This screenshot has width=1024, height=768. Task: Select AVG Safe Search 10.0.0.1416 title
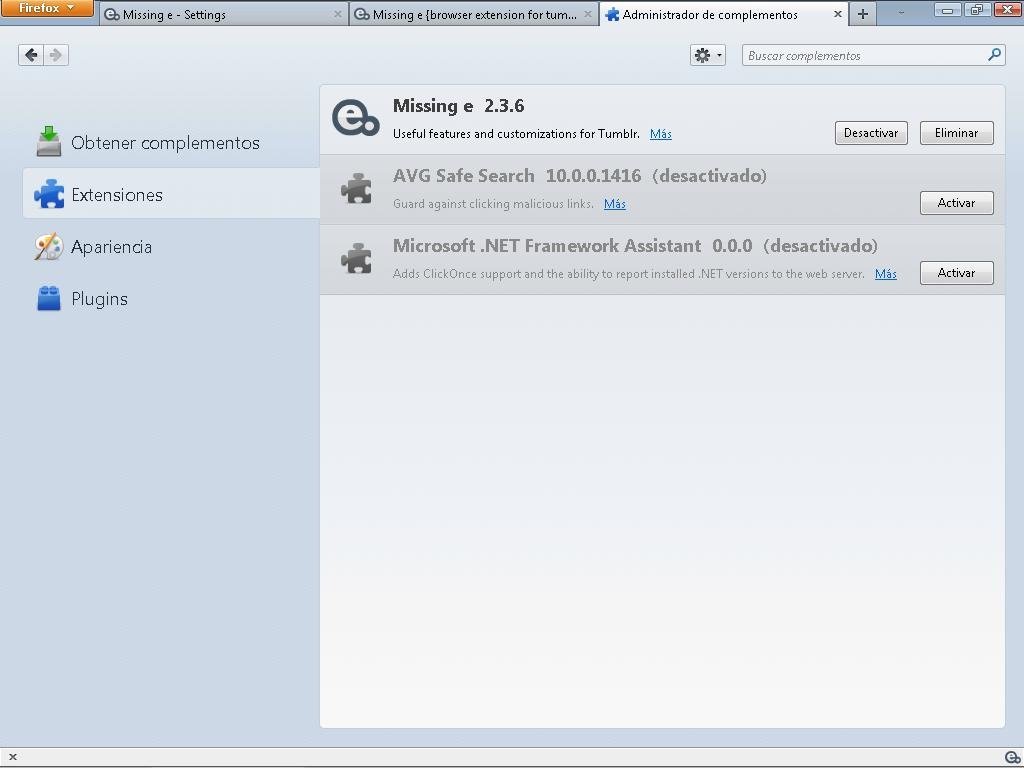[x=517, y=176]
